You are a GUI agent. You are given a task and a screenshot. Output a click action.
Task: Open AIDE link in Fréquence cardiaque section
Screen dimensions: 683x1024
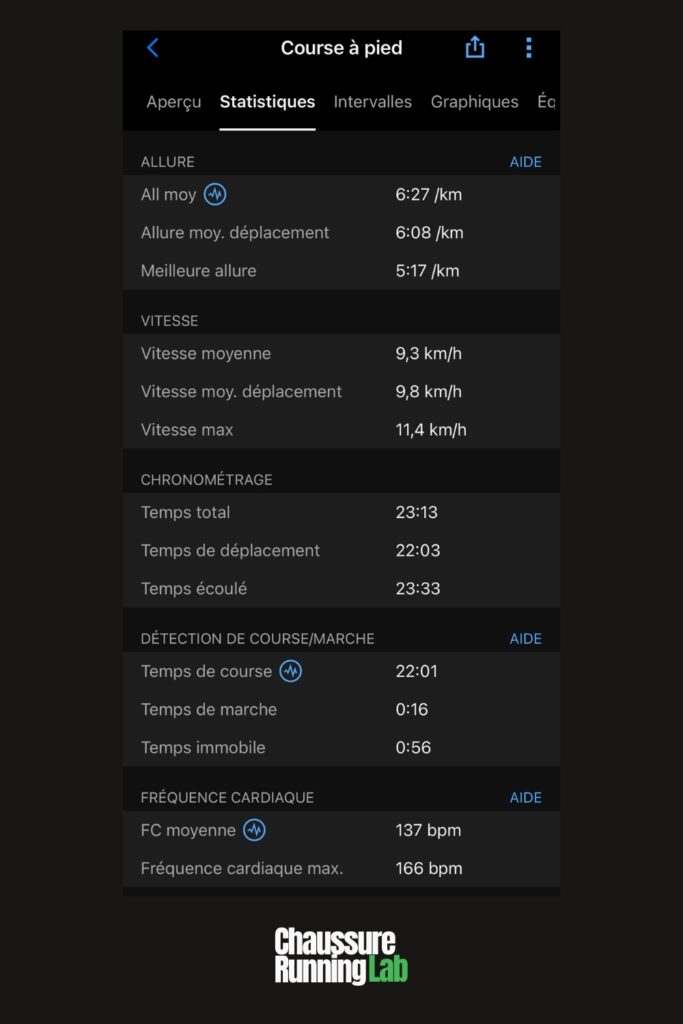[526, 797]
